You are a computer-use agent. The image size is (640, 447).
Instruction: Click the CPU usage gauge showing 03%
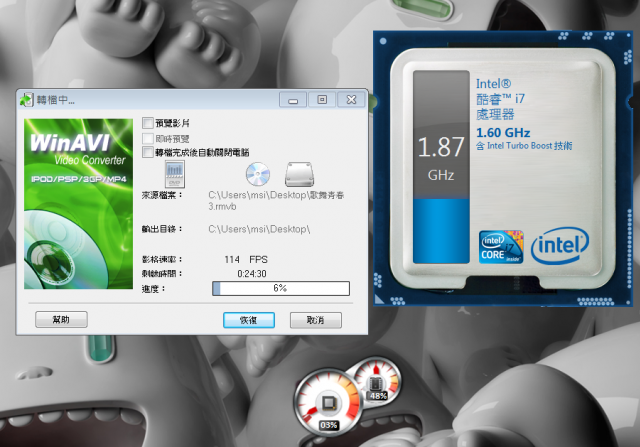pos(327,403)
